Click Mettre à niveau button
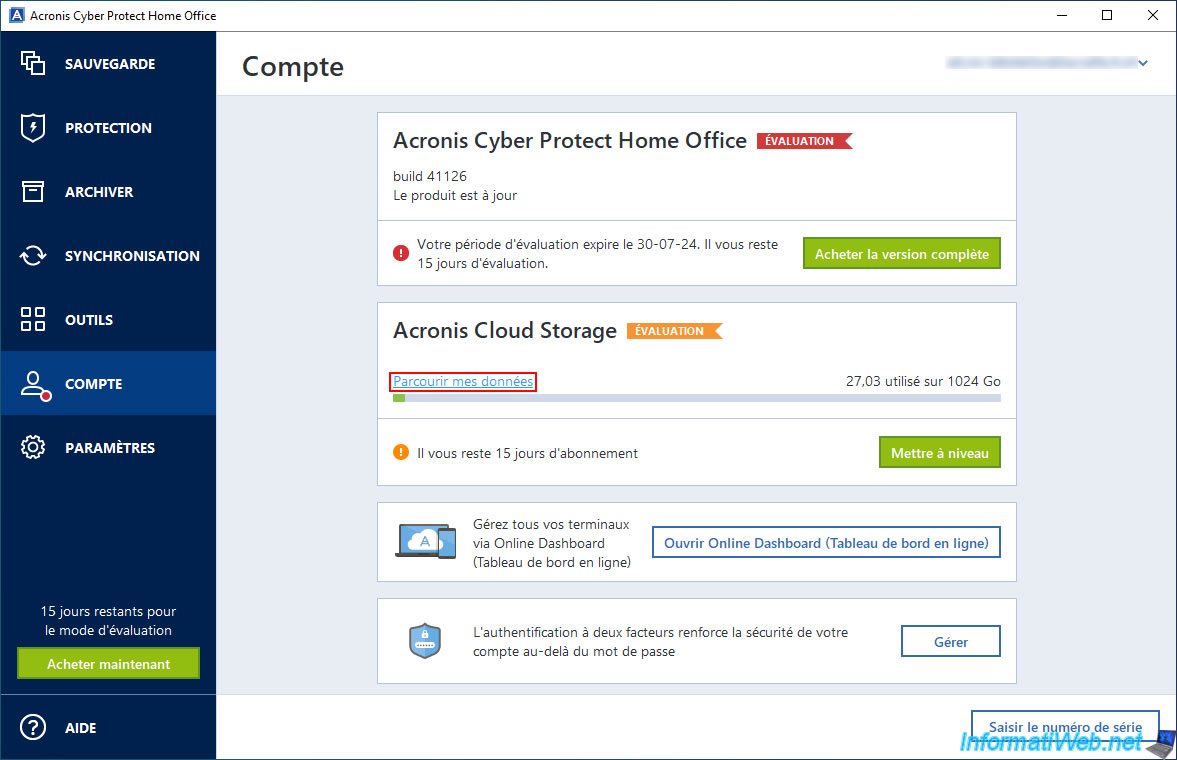 pos(940,452)
